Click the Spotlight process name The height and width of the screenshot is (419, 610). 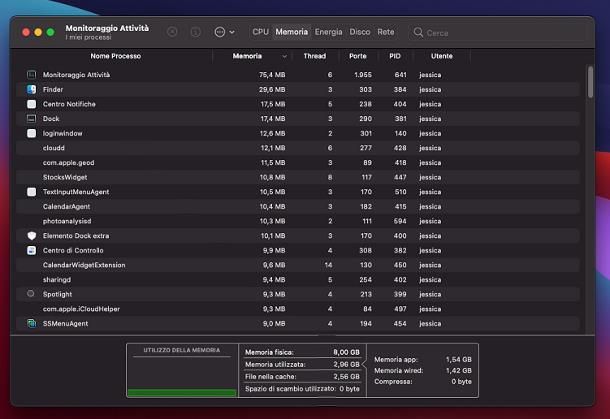(58, 294)
